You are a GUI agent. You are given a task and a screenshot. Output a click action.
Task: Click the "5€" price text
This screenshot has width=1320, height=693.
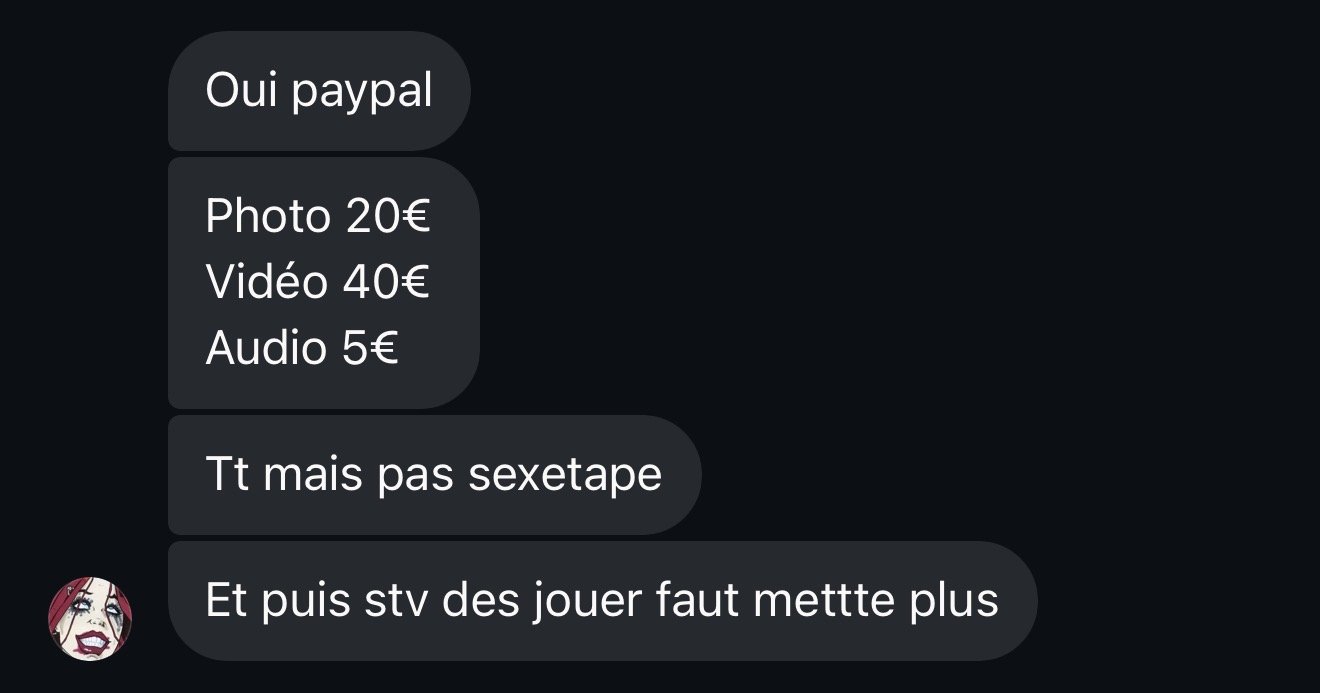[370, 348]
